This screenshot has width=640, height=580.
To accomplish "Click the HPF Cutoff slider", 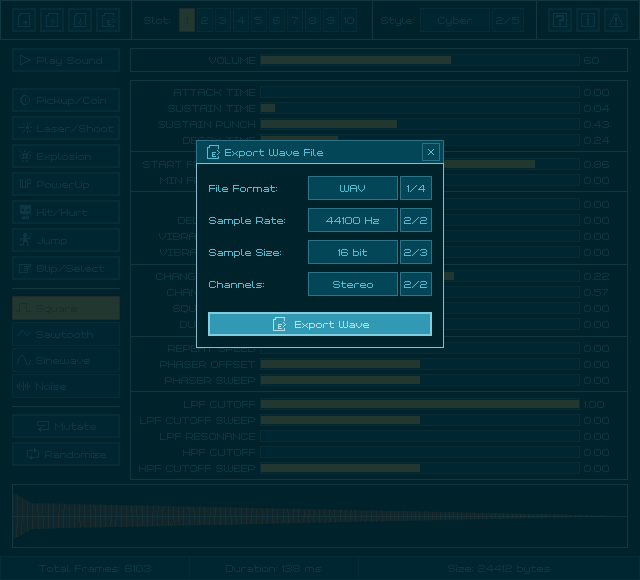I will [x=420, y=452].
